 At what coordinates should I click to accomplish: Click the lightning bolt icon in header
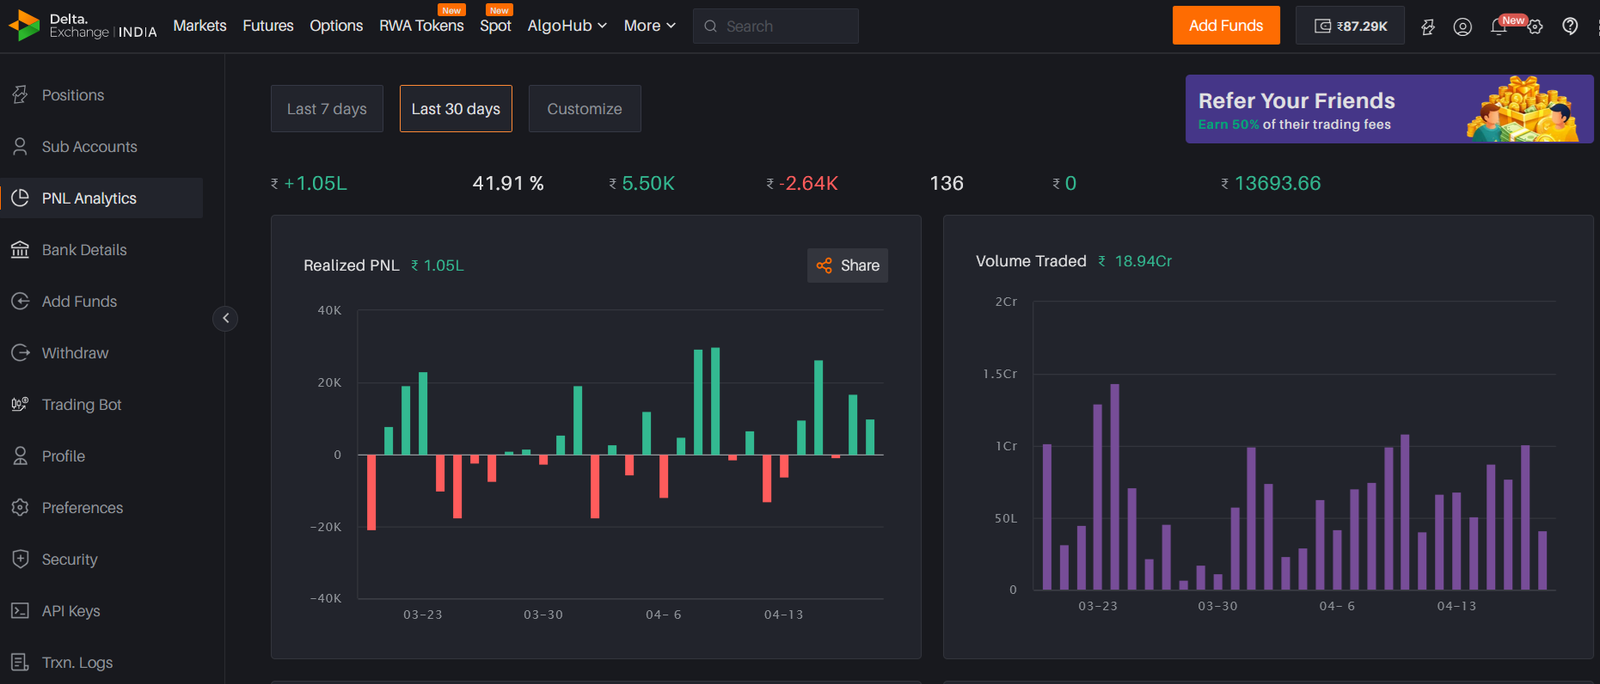(x=1428, y=27)
